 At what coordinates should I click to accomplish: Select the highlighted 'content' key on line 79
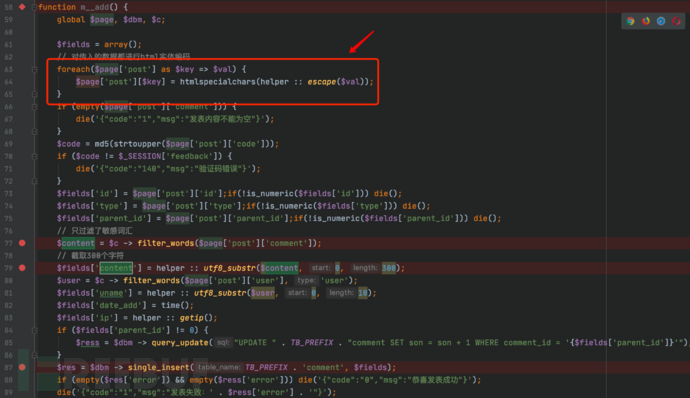tap(116, 268)
